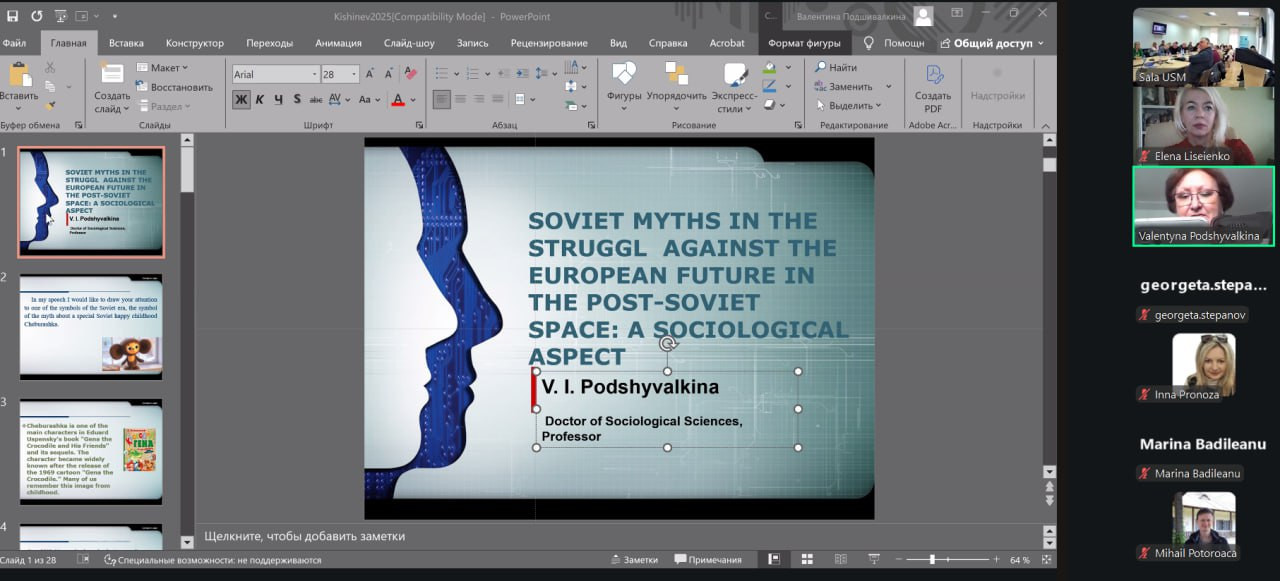Click the Общий доступ share button
The height and width of the screenshot is (581, 1280).
click(x=991, y=43)
